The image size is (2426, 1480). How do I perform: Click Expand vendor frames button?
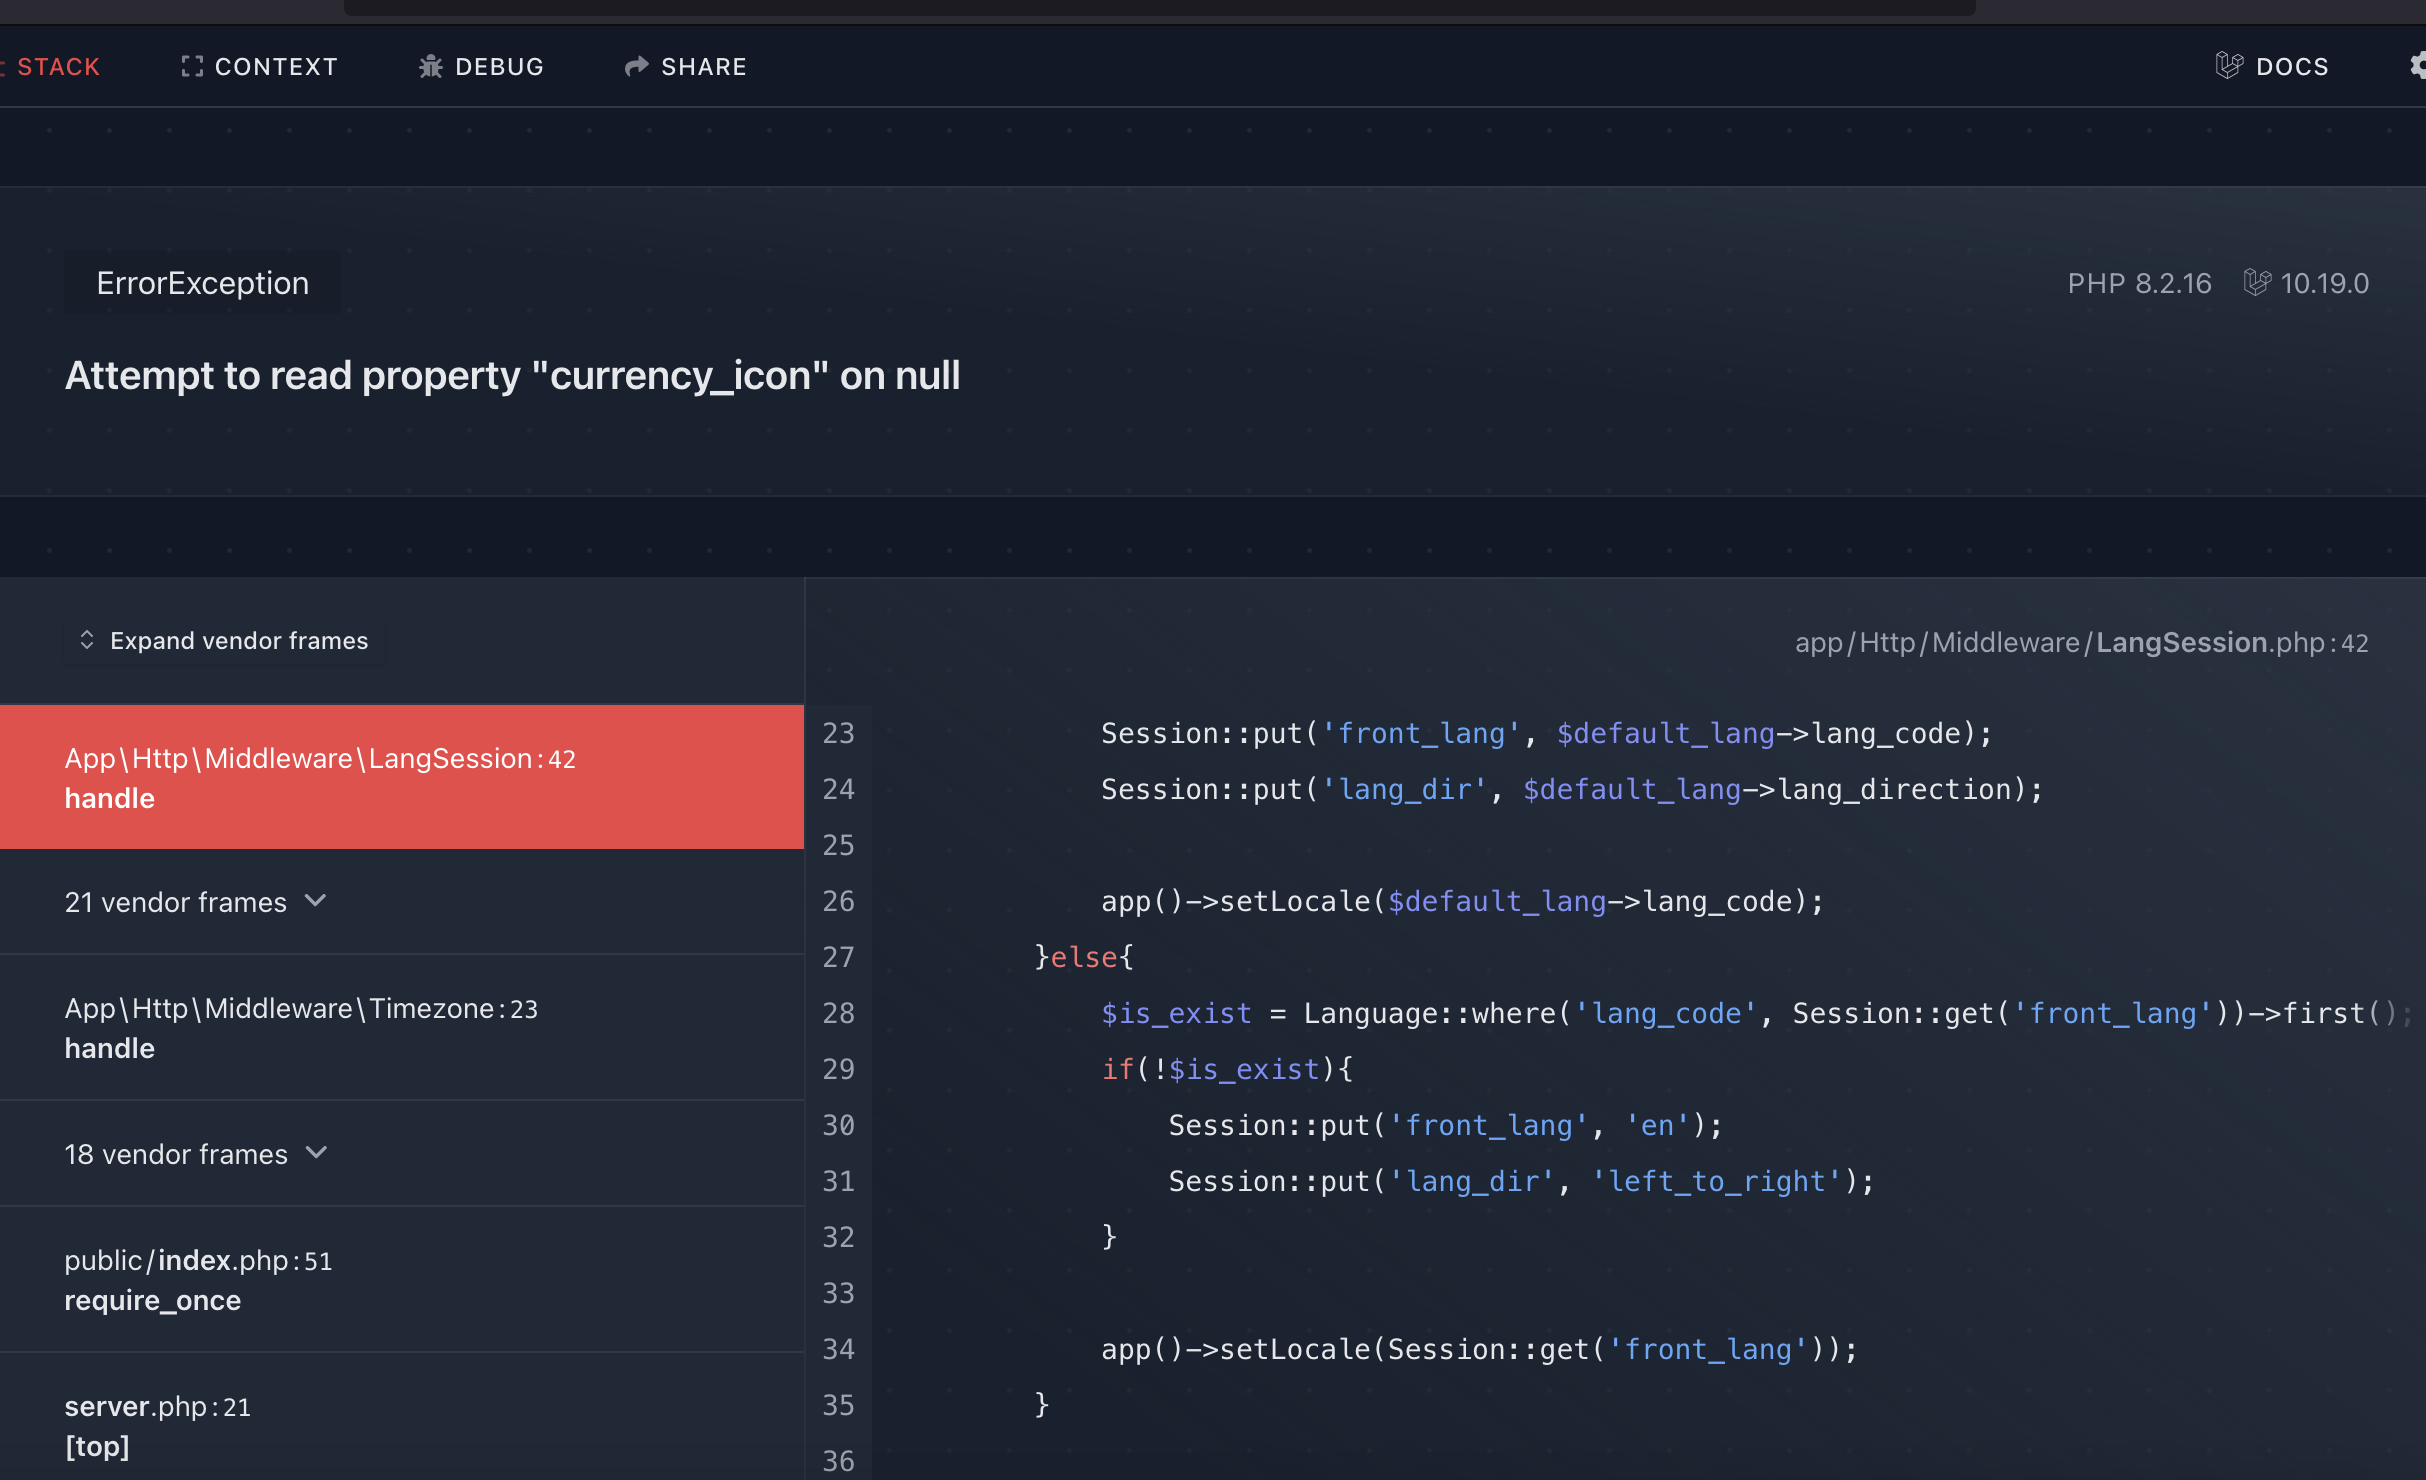(x=224, y=640)
